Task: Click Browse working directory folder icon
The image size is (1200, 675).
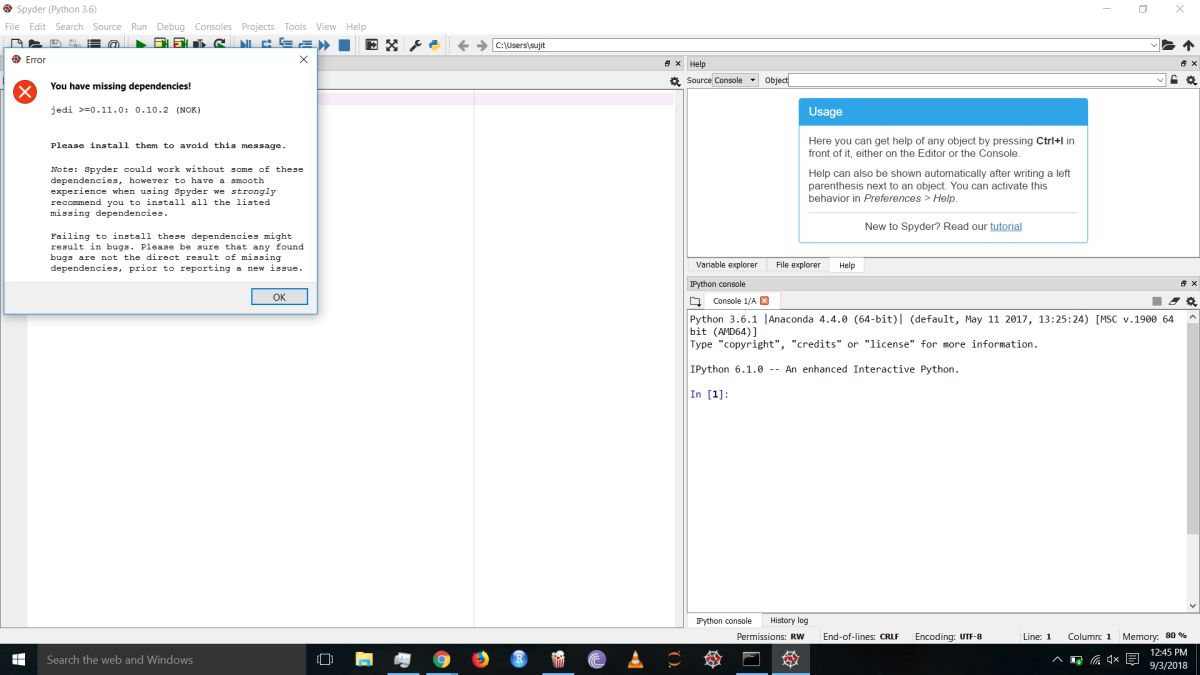Action: pyautogui.click(x=1168, y=45)
